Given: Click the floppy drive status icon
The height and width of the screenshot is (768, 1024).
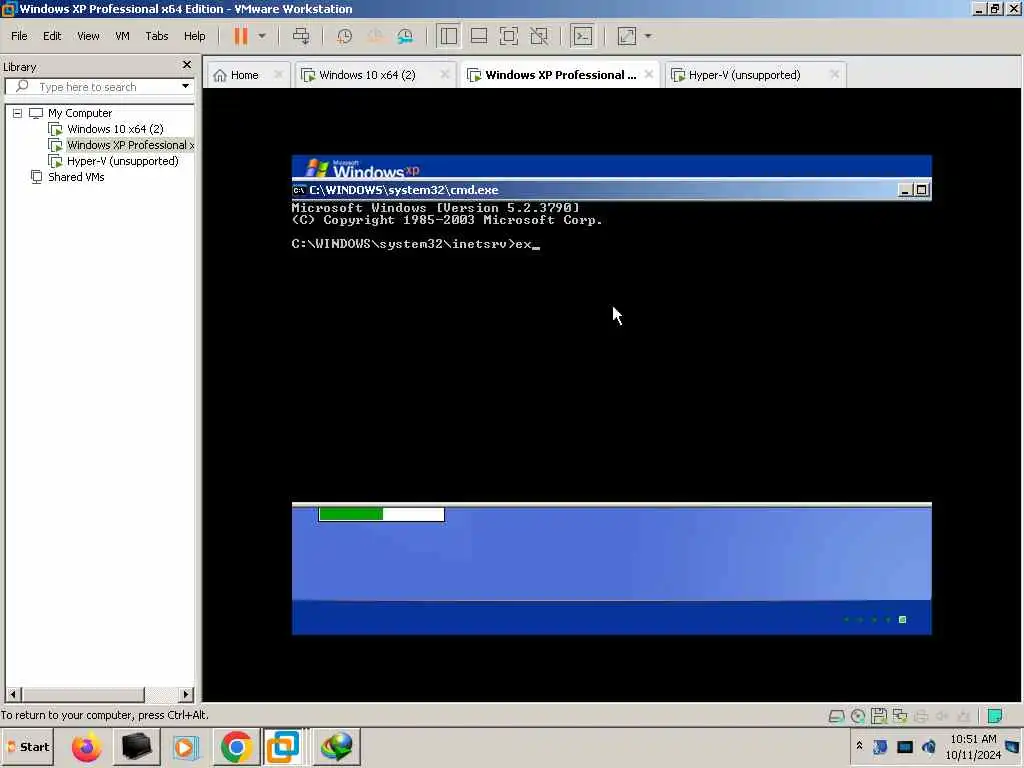Looking at the screenshot, I should point(879,716).
